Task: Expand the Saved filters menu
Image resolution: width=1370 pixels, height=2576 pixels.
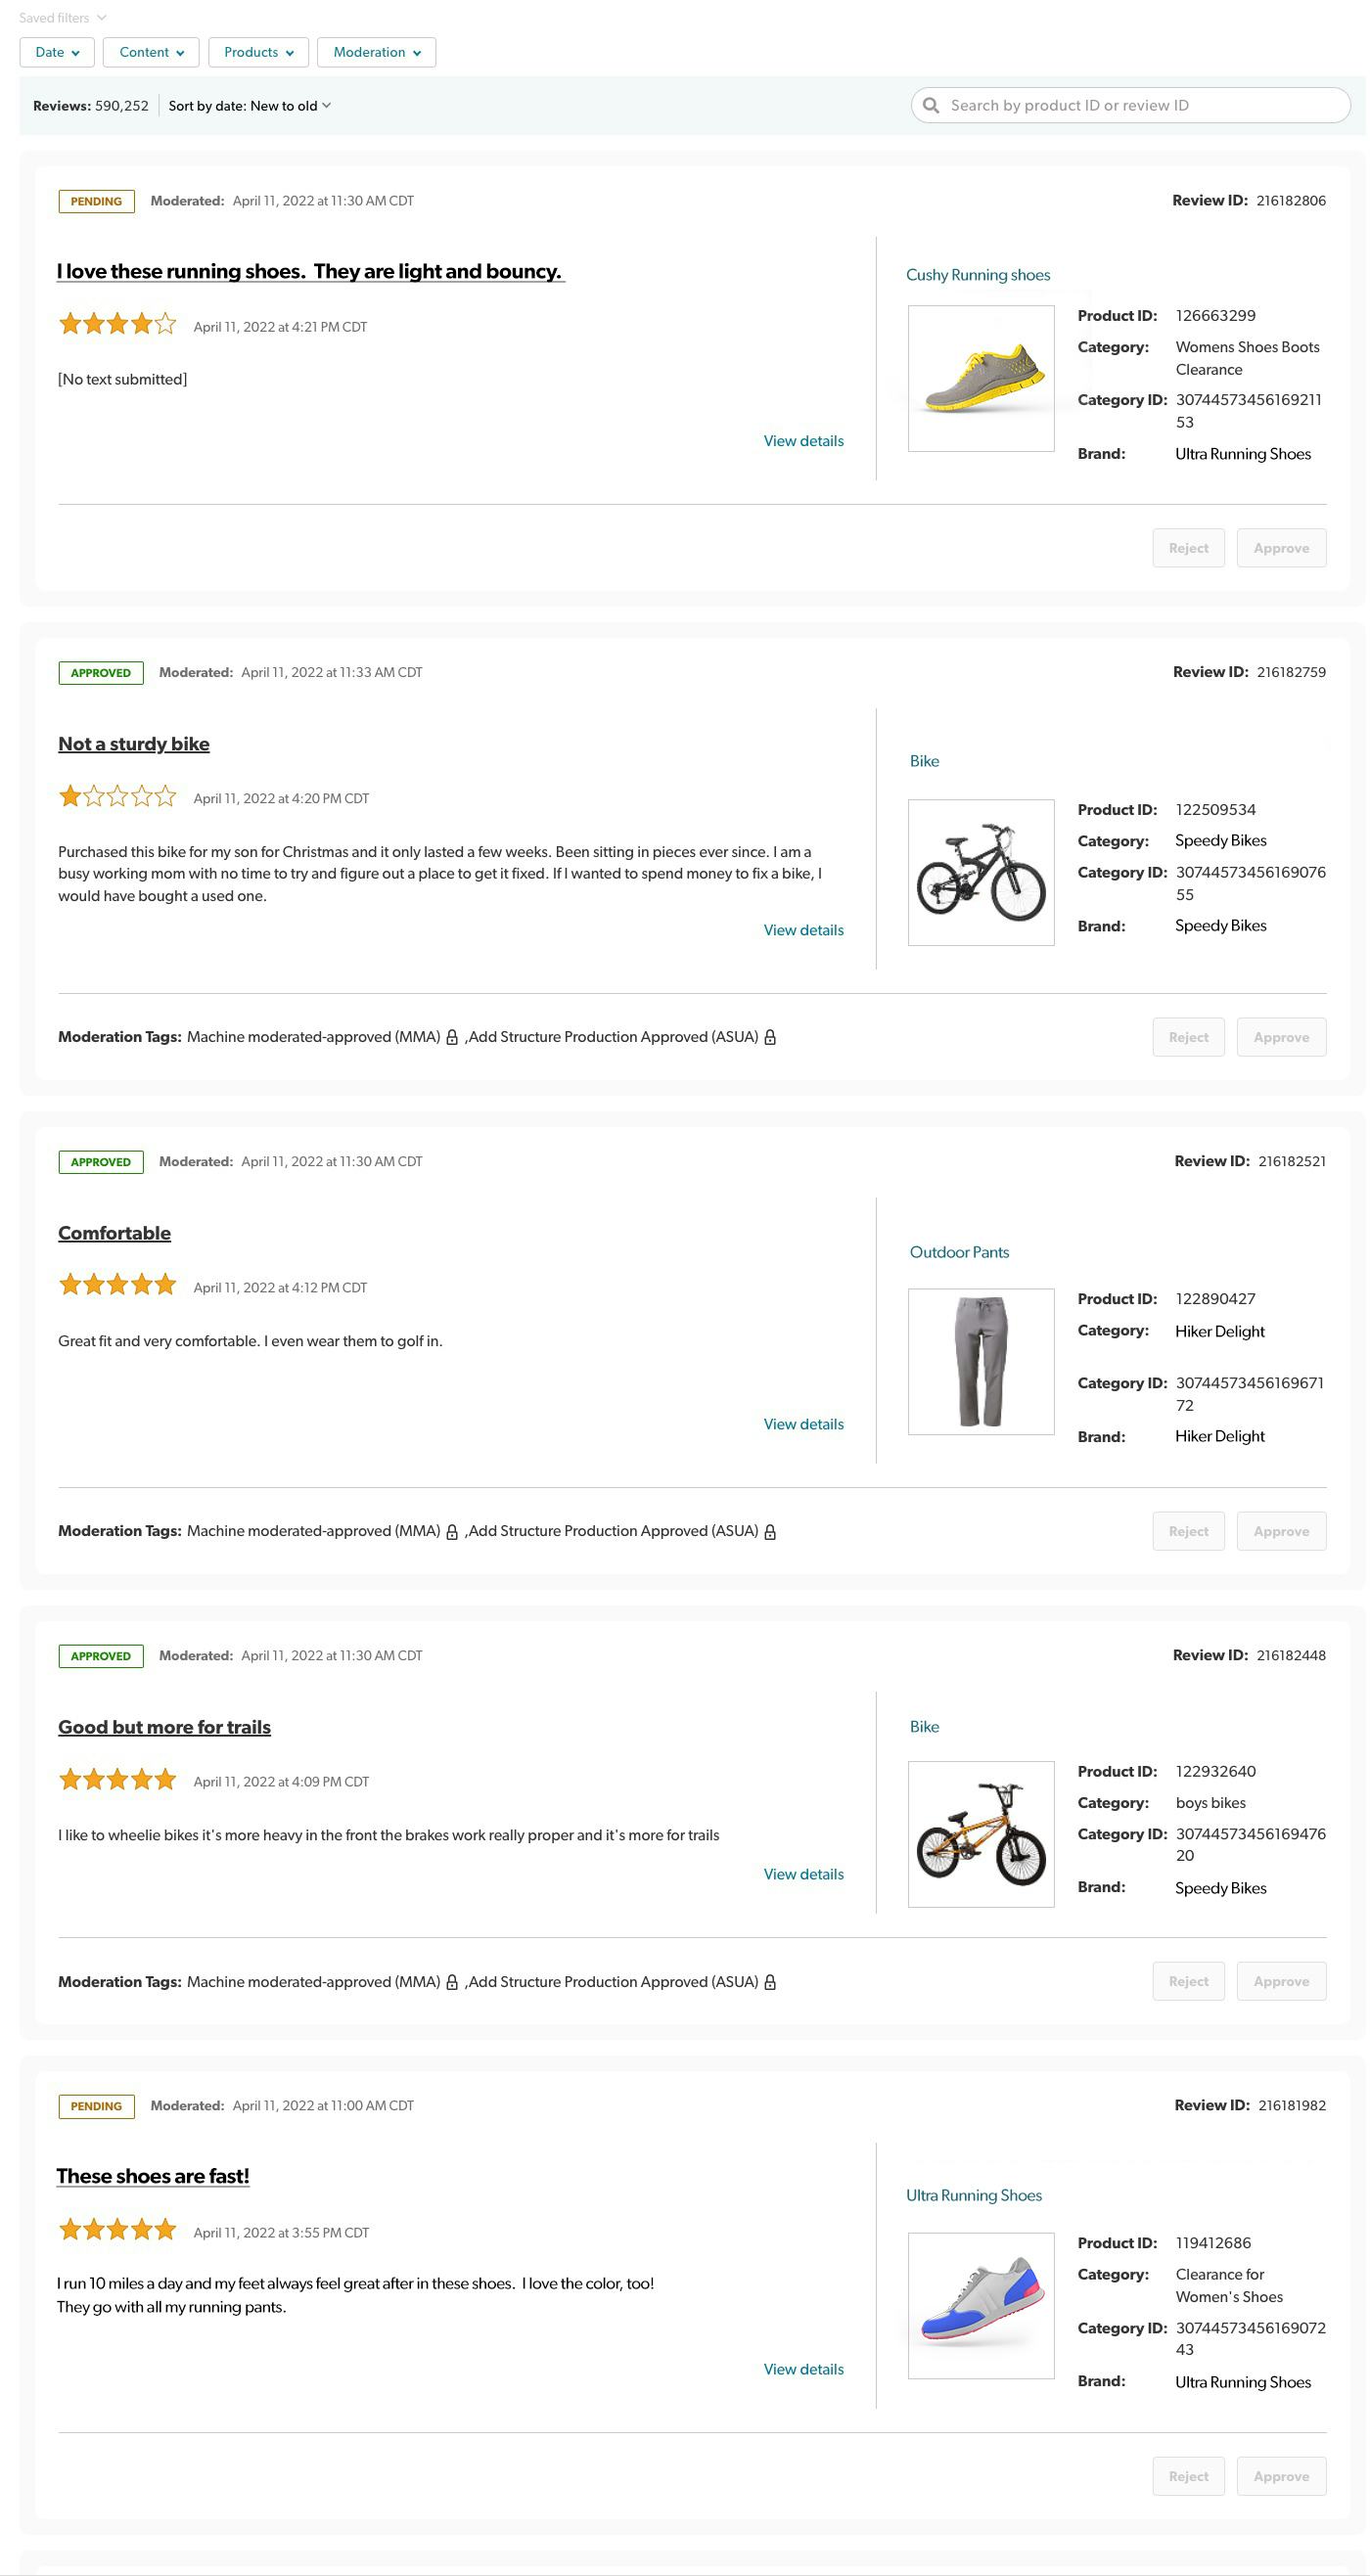Action: click(62, 18)
